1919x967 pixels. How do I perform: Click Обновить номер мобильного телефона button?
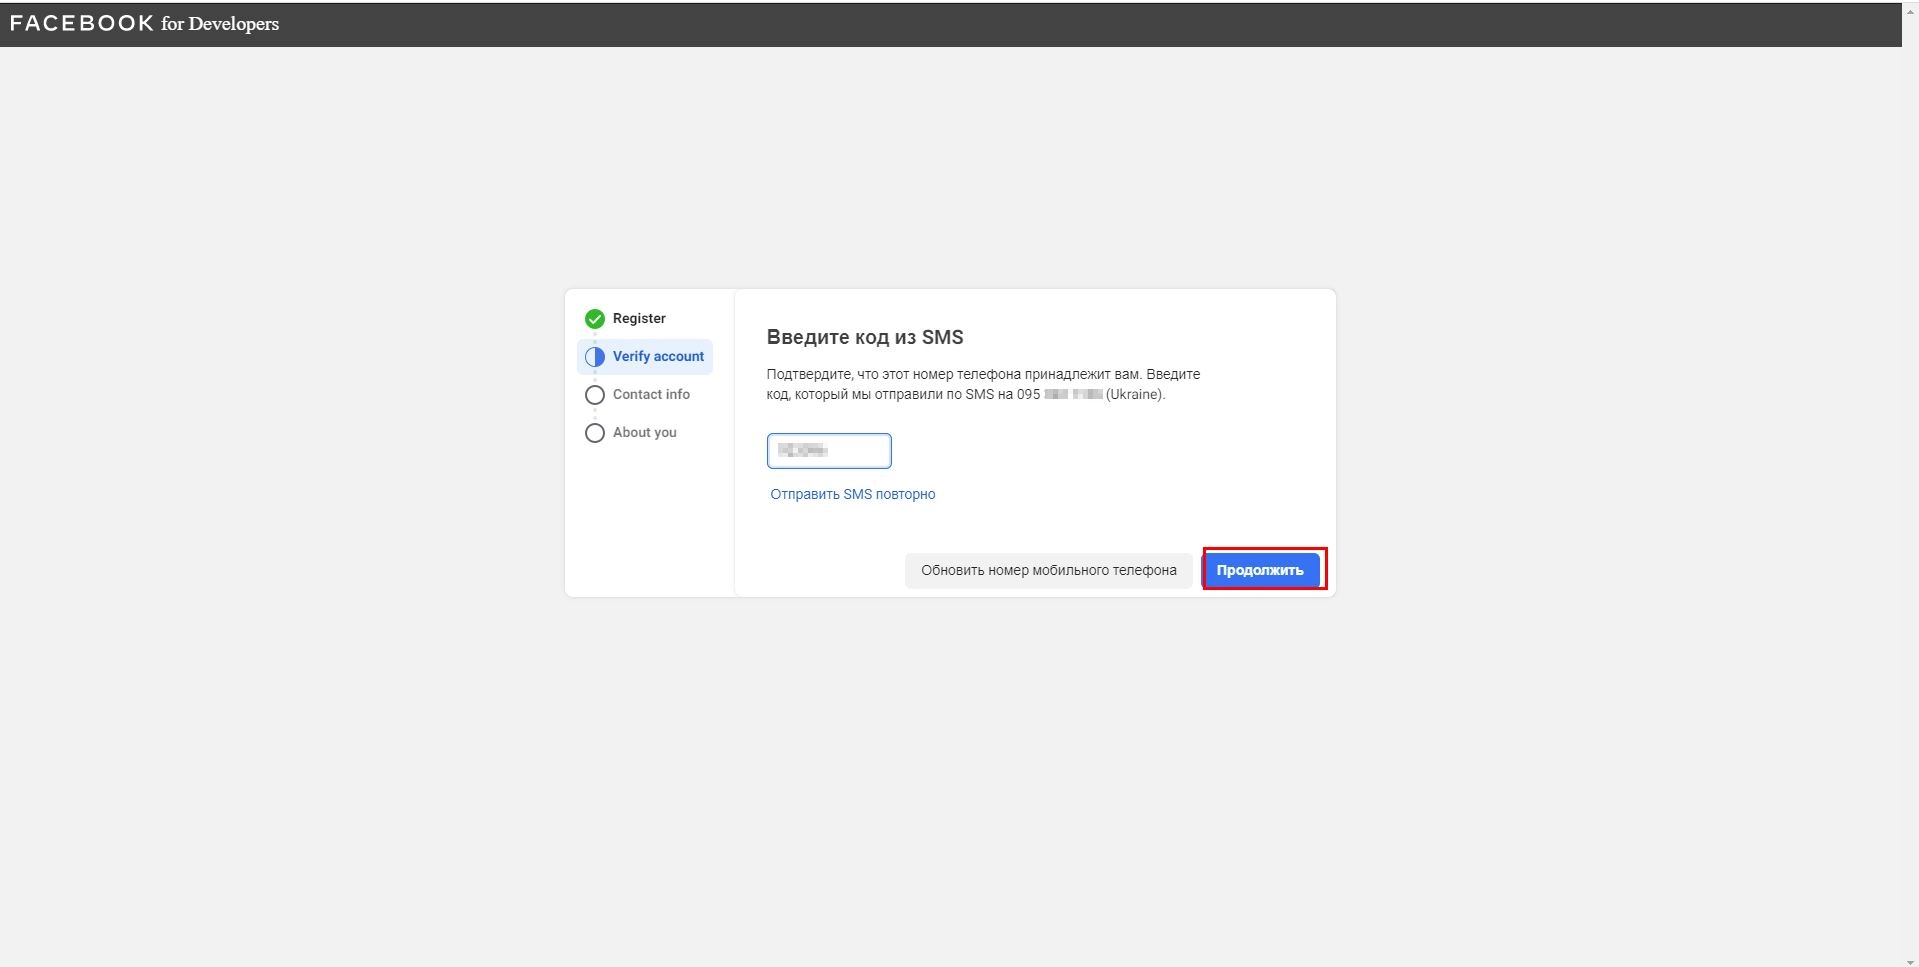click(1049, 570)
